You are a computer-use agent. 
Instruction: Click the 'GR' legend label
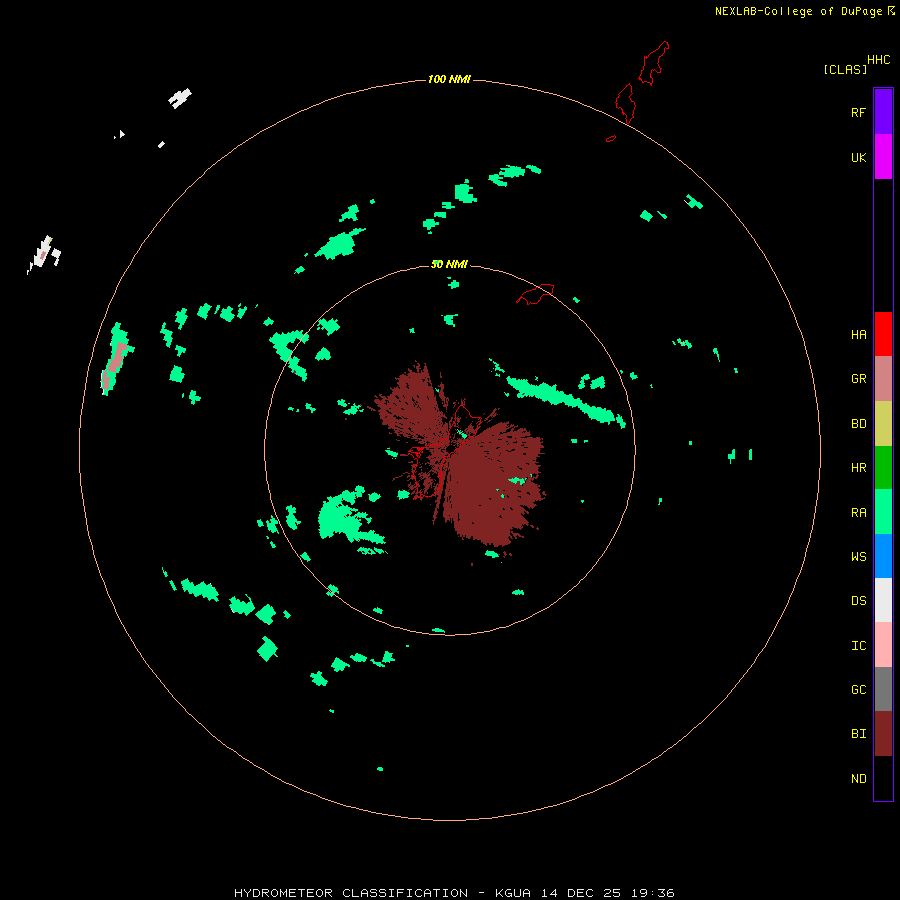(858, 379)
